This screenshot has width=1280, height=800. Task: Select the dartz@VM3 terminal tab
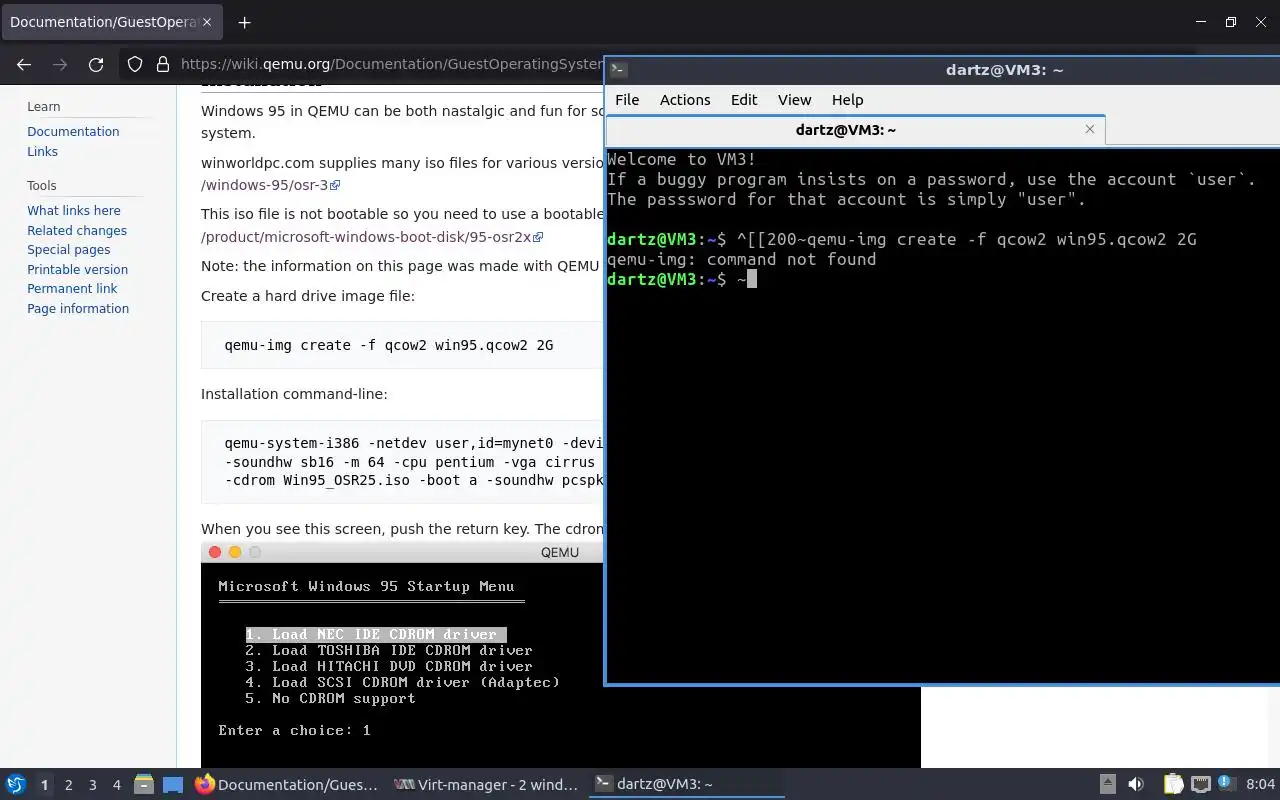click(x=855, y=130)
